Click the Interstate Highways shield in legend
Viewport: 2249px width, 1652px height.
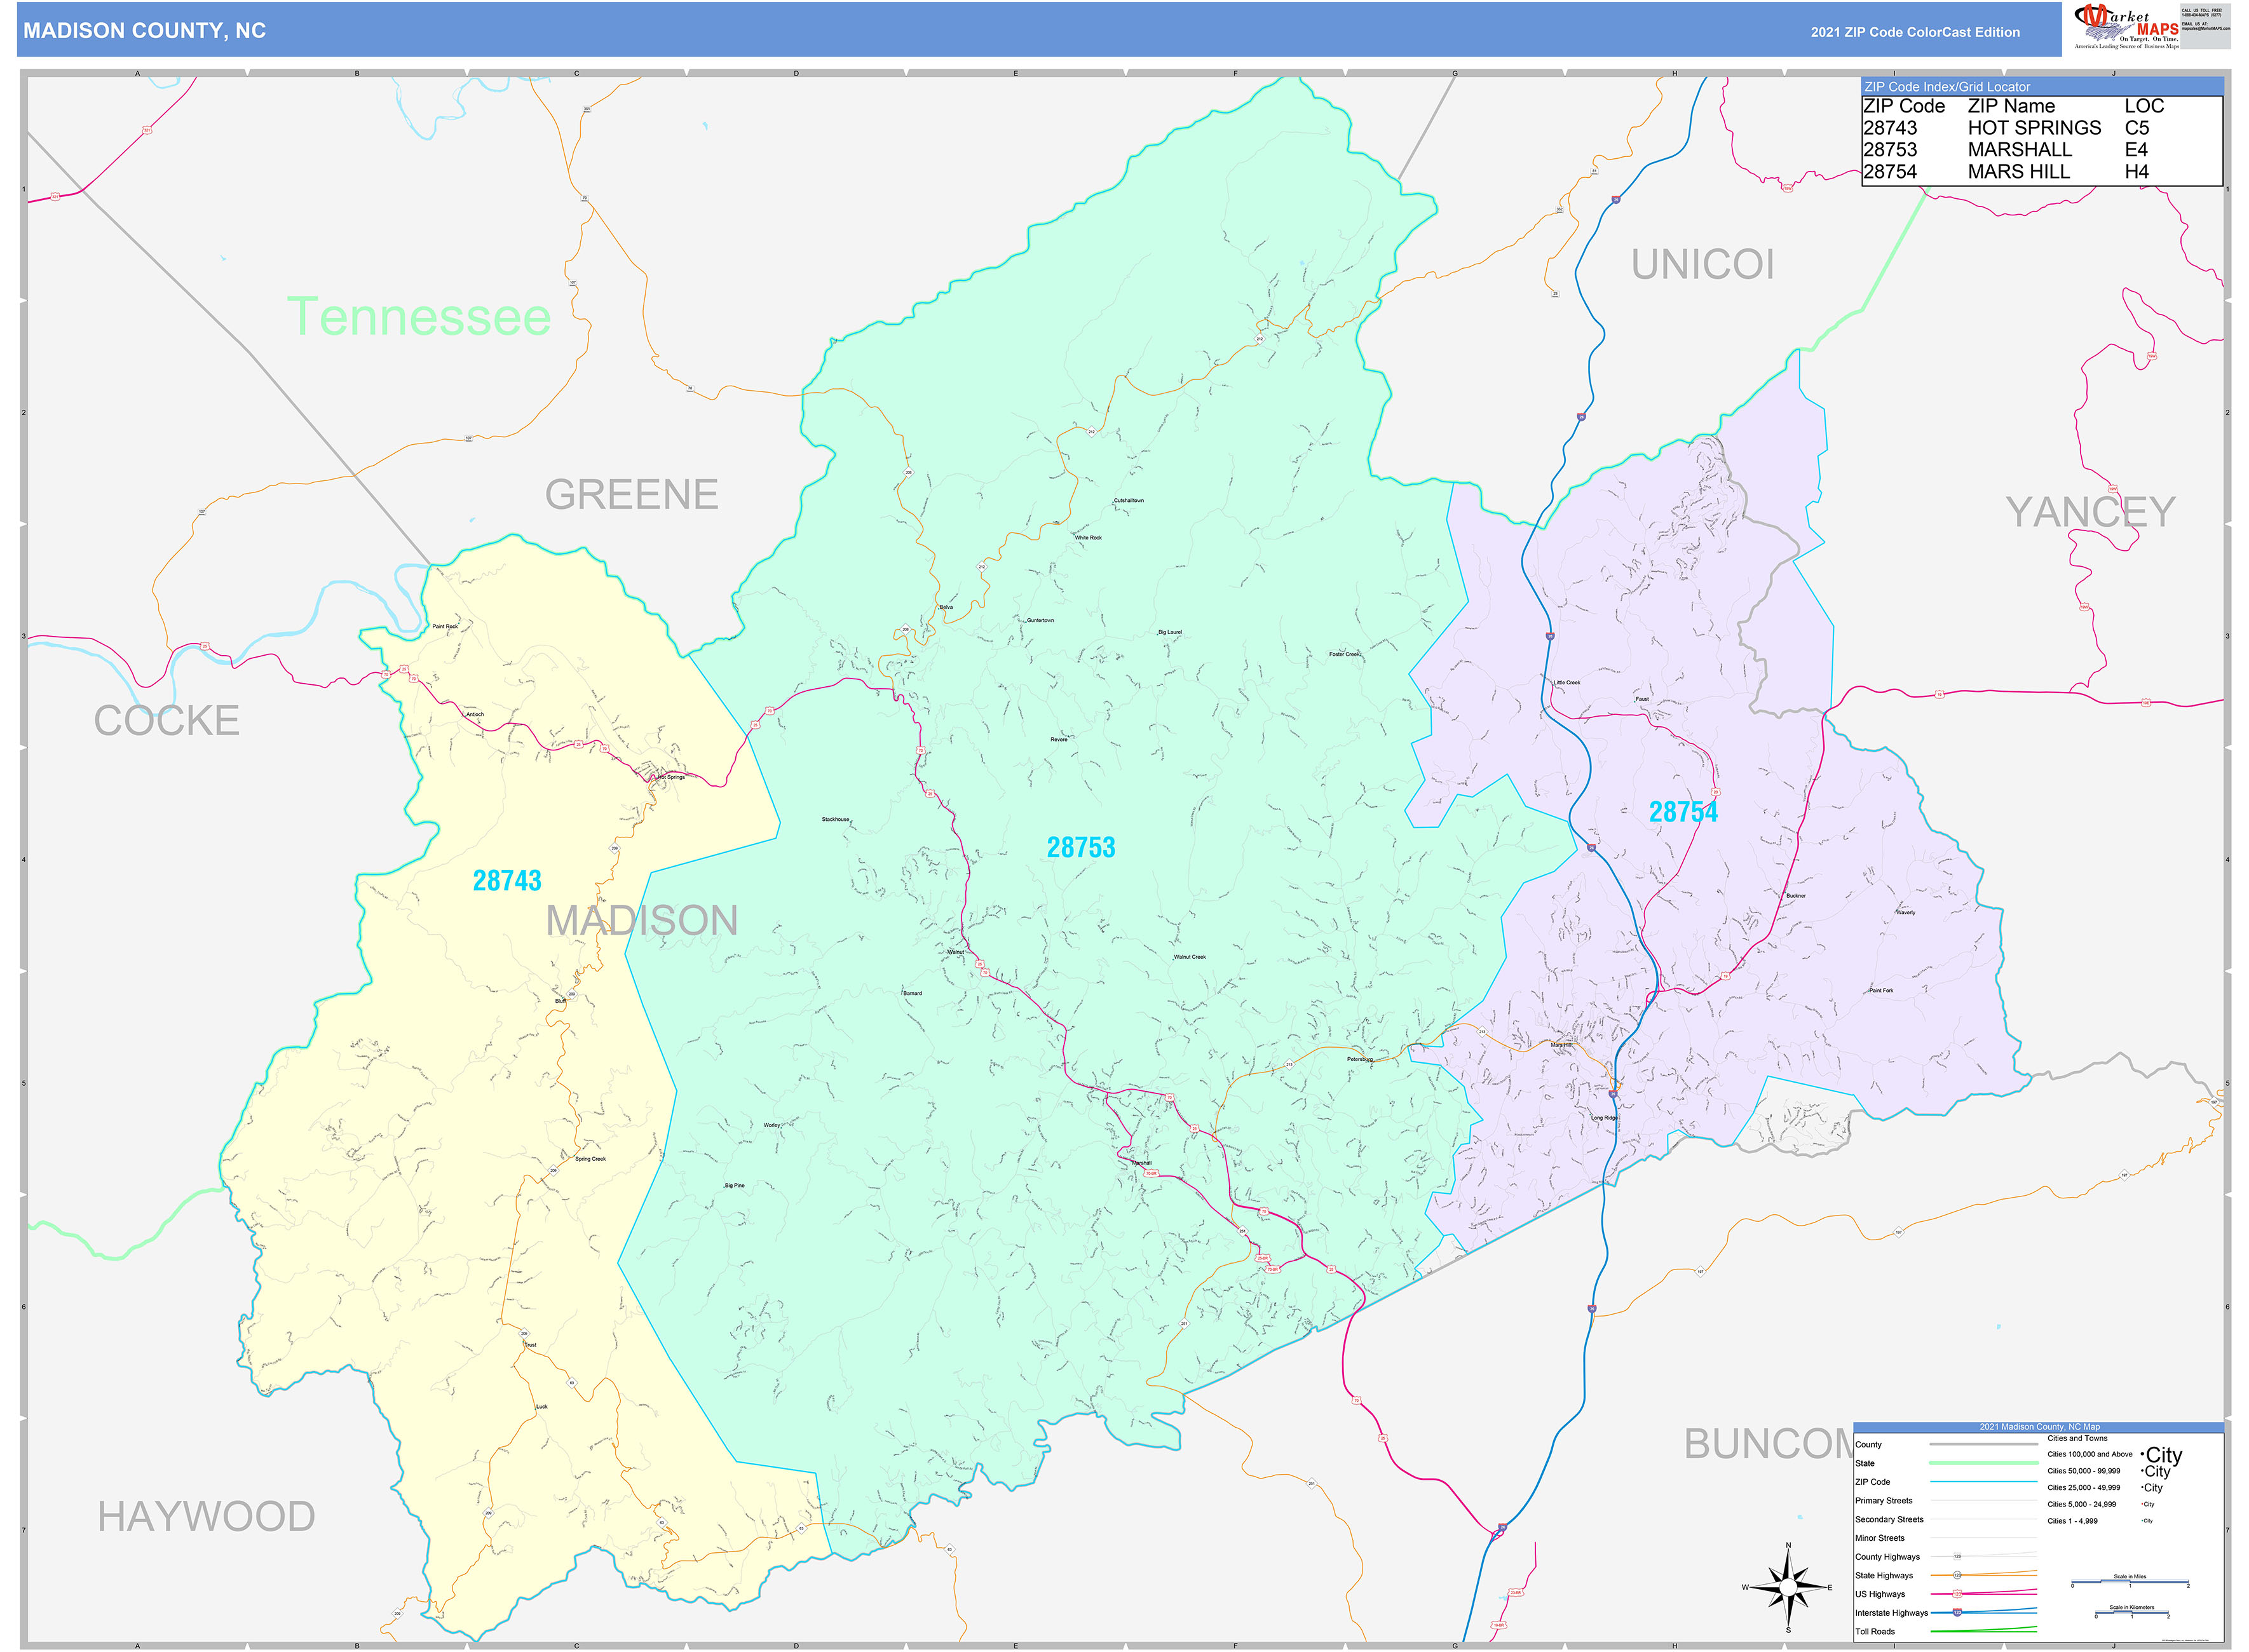(x=1957, y=1612)
